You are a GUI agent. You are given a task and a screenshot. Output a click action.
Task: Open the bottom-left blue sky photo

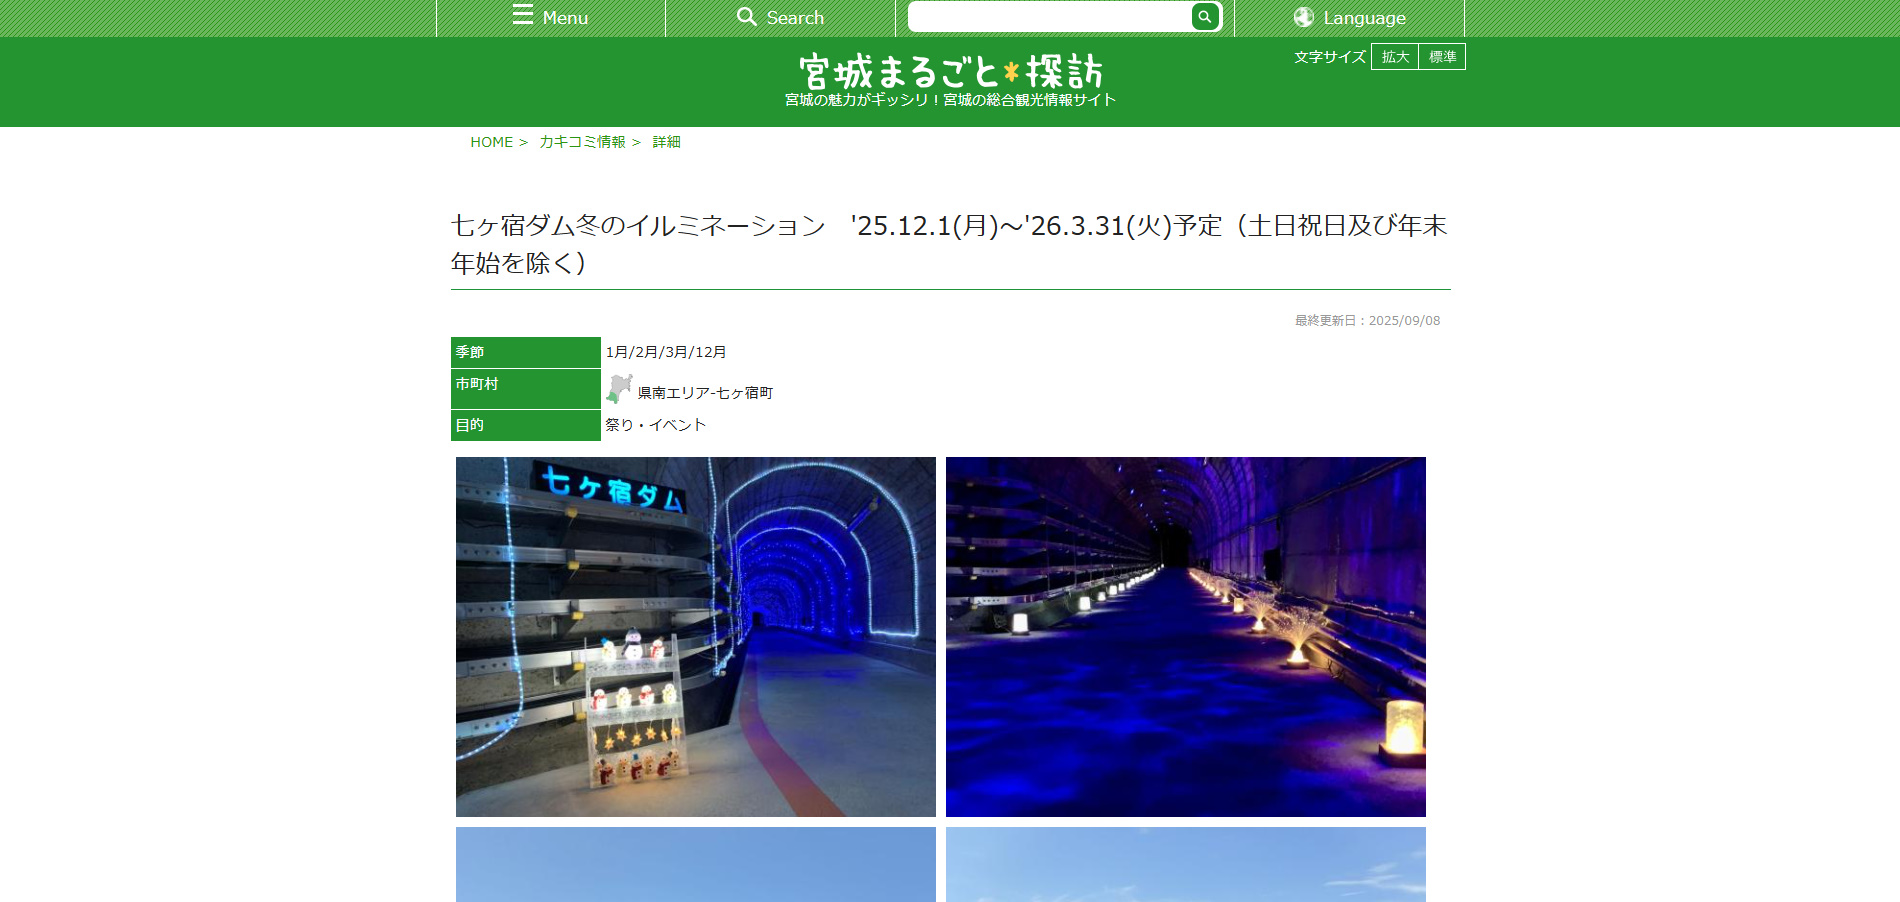(x=695, y=865)
